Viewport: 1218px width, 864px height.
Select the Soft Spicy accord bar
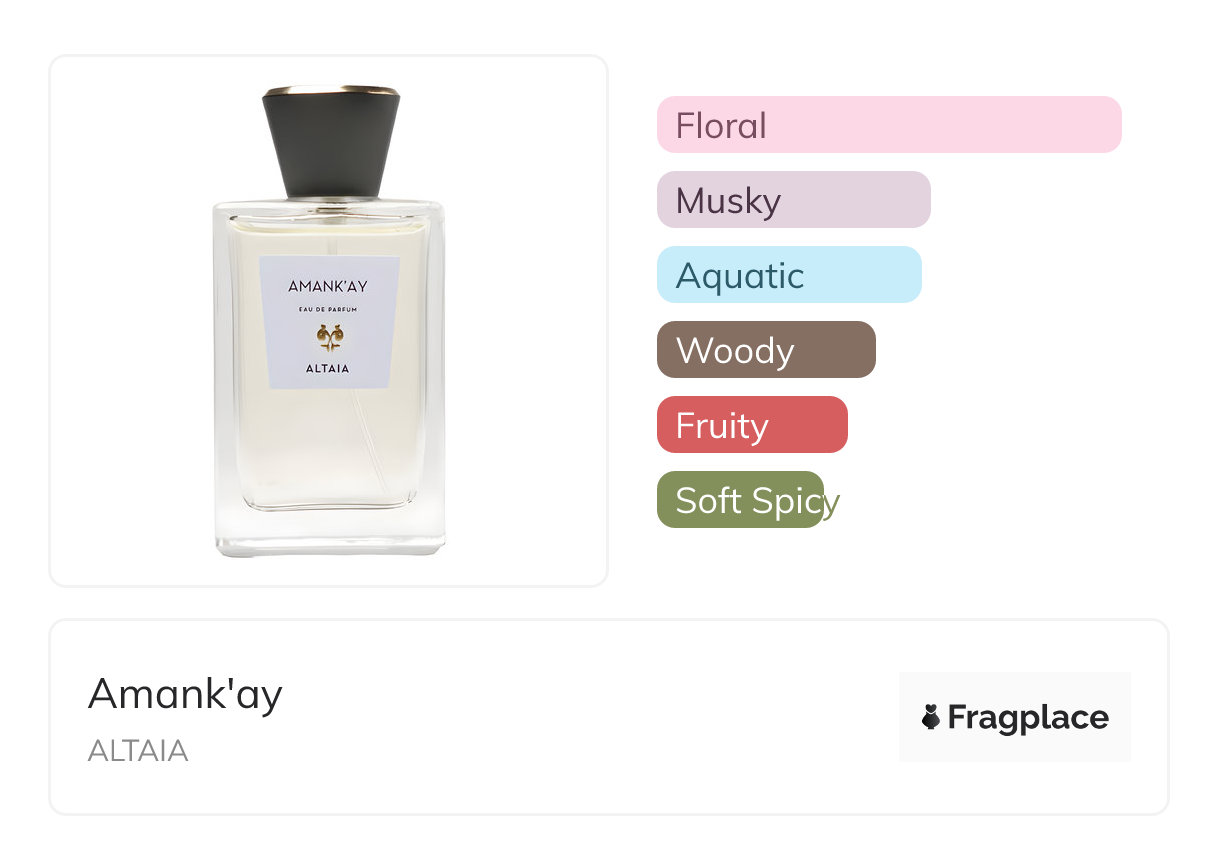click(741, 500)
